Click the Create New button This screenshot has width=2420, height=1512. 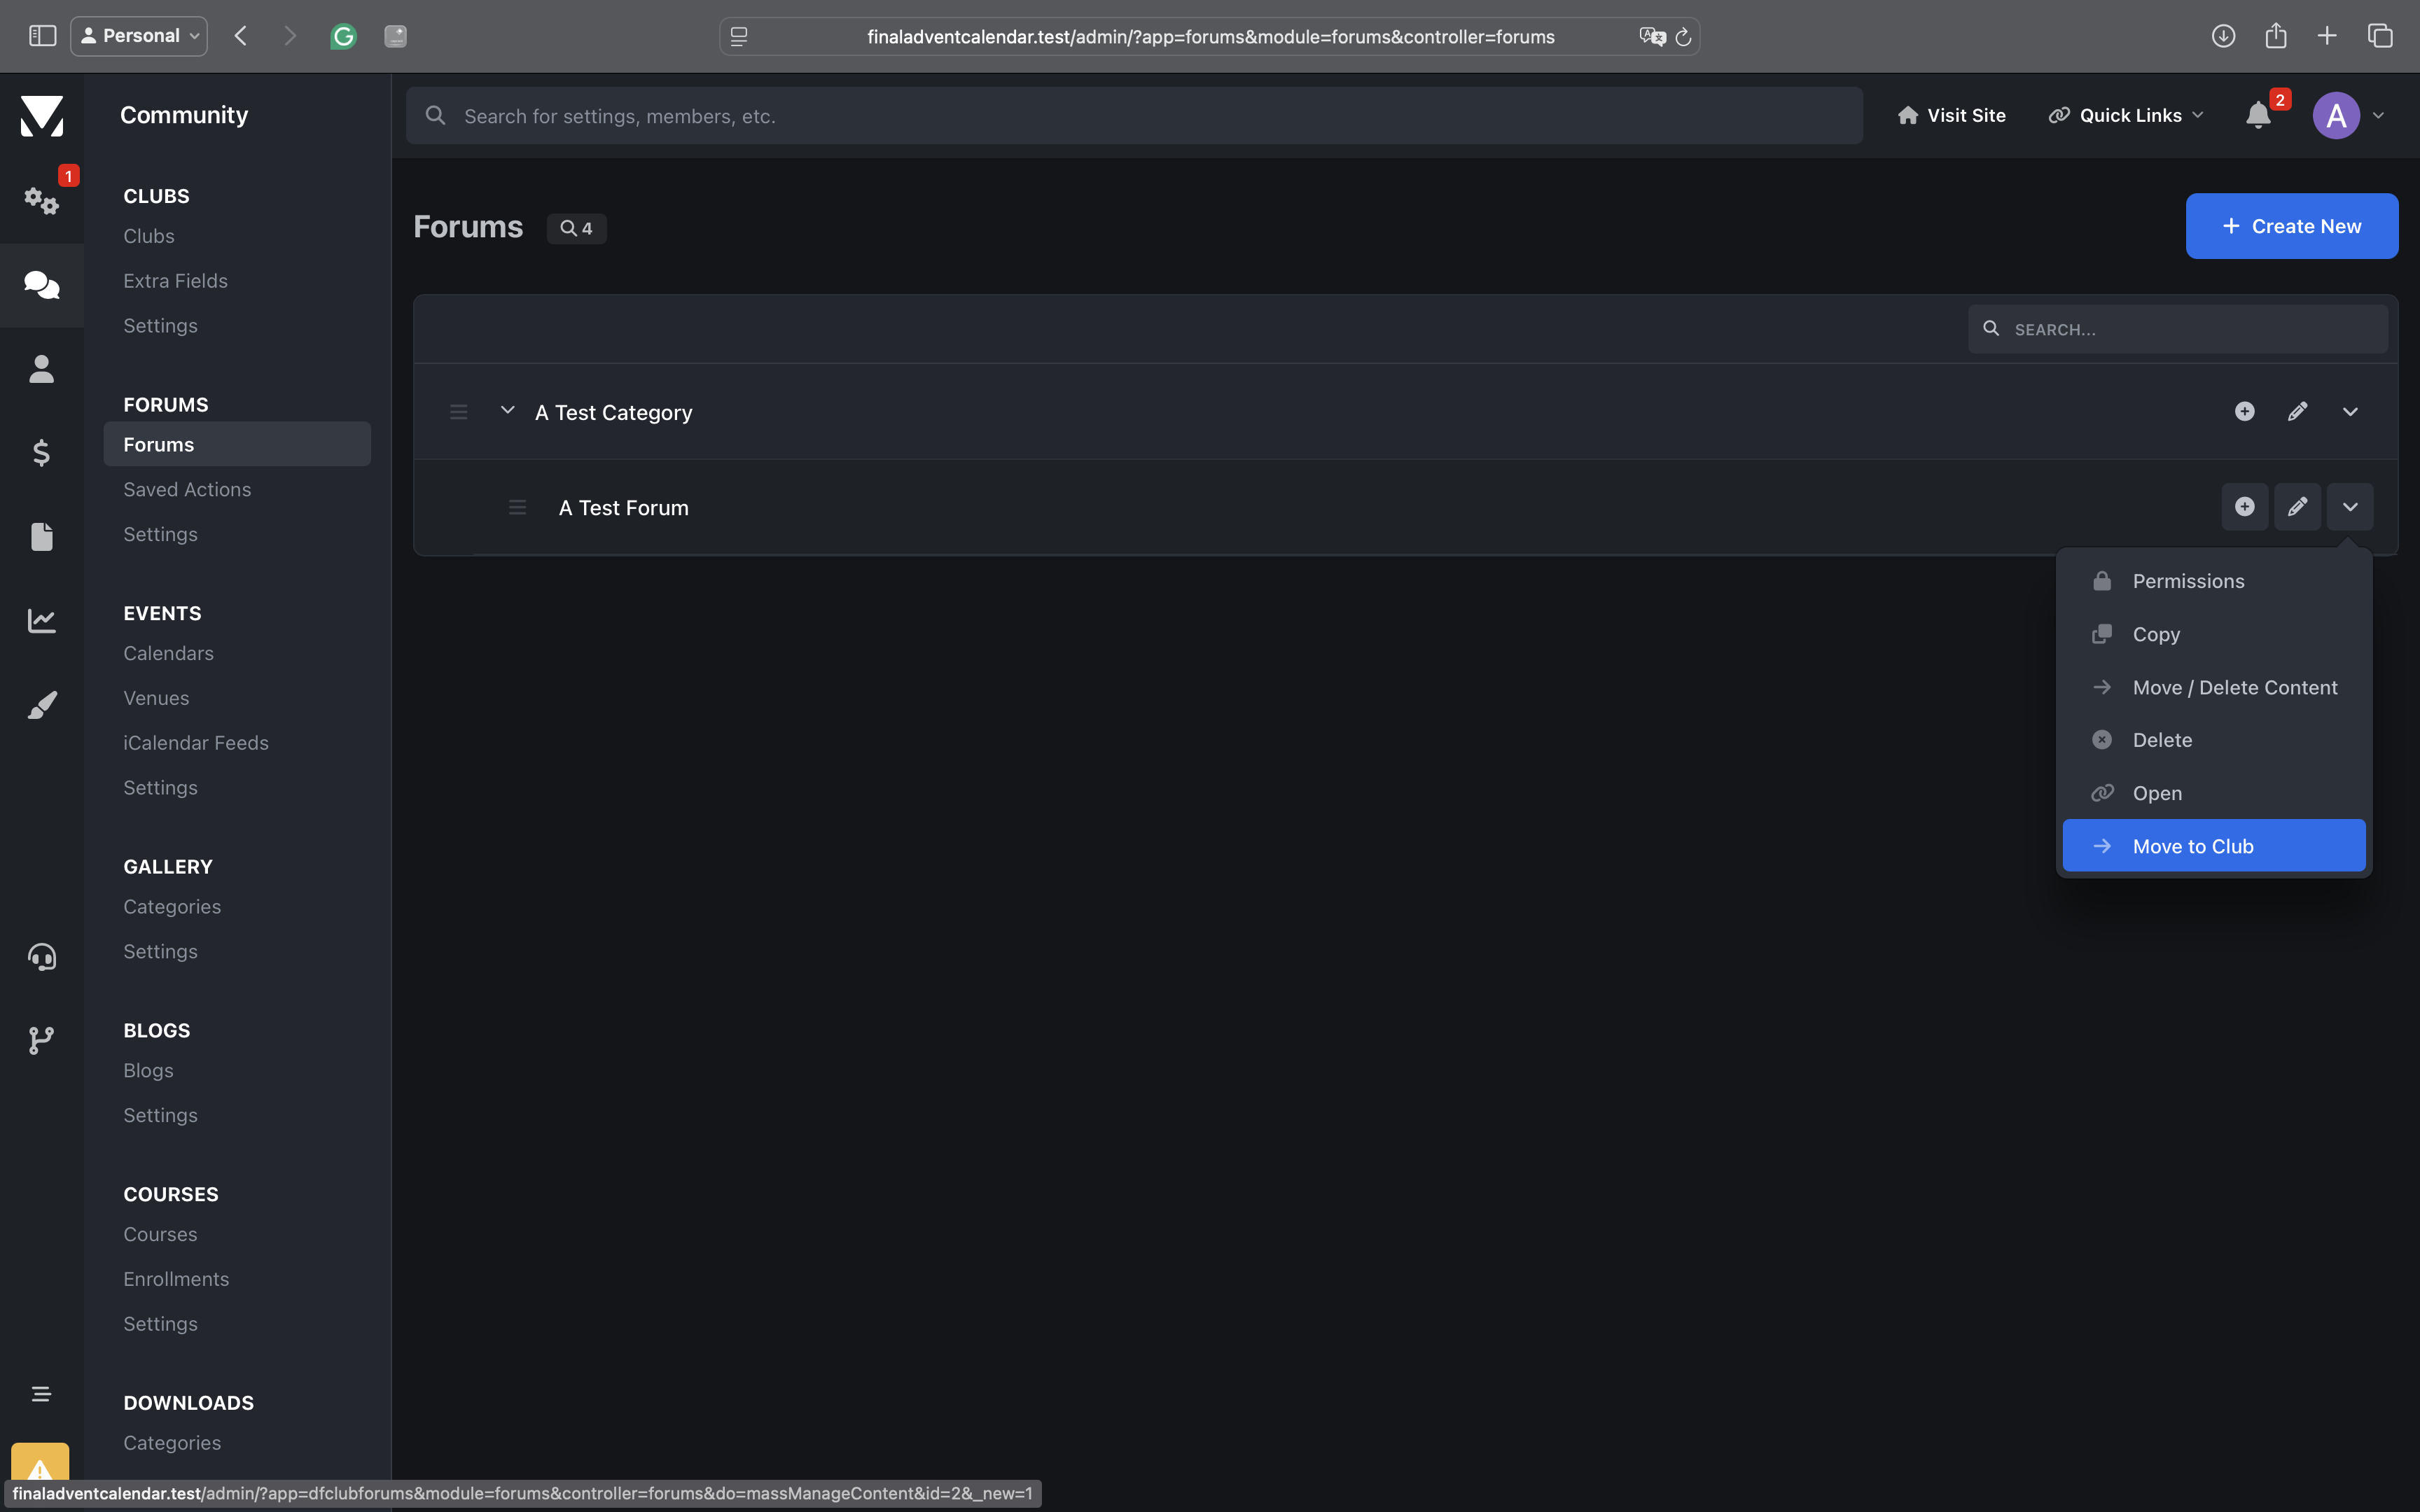coord(2291,226)
